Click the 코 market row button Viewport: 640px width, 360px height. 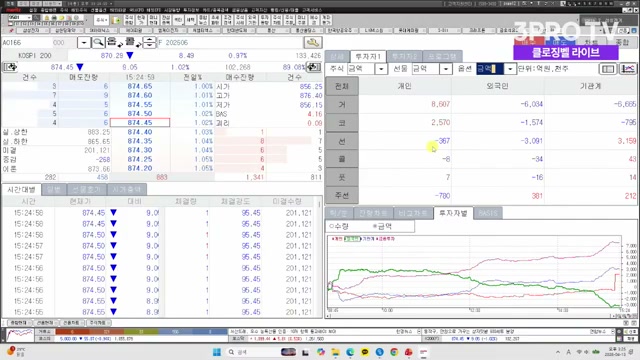[x=342, y=123]
